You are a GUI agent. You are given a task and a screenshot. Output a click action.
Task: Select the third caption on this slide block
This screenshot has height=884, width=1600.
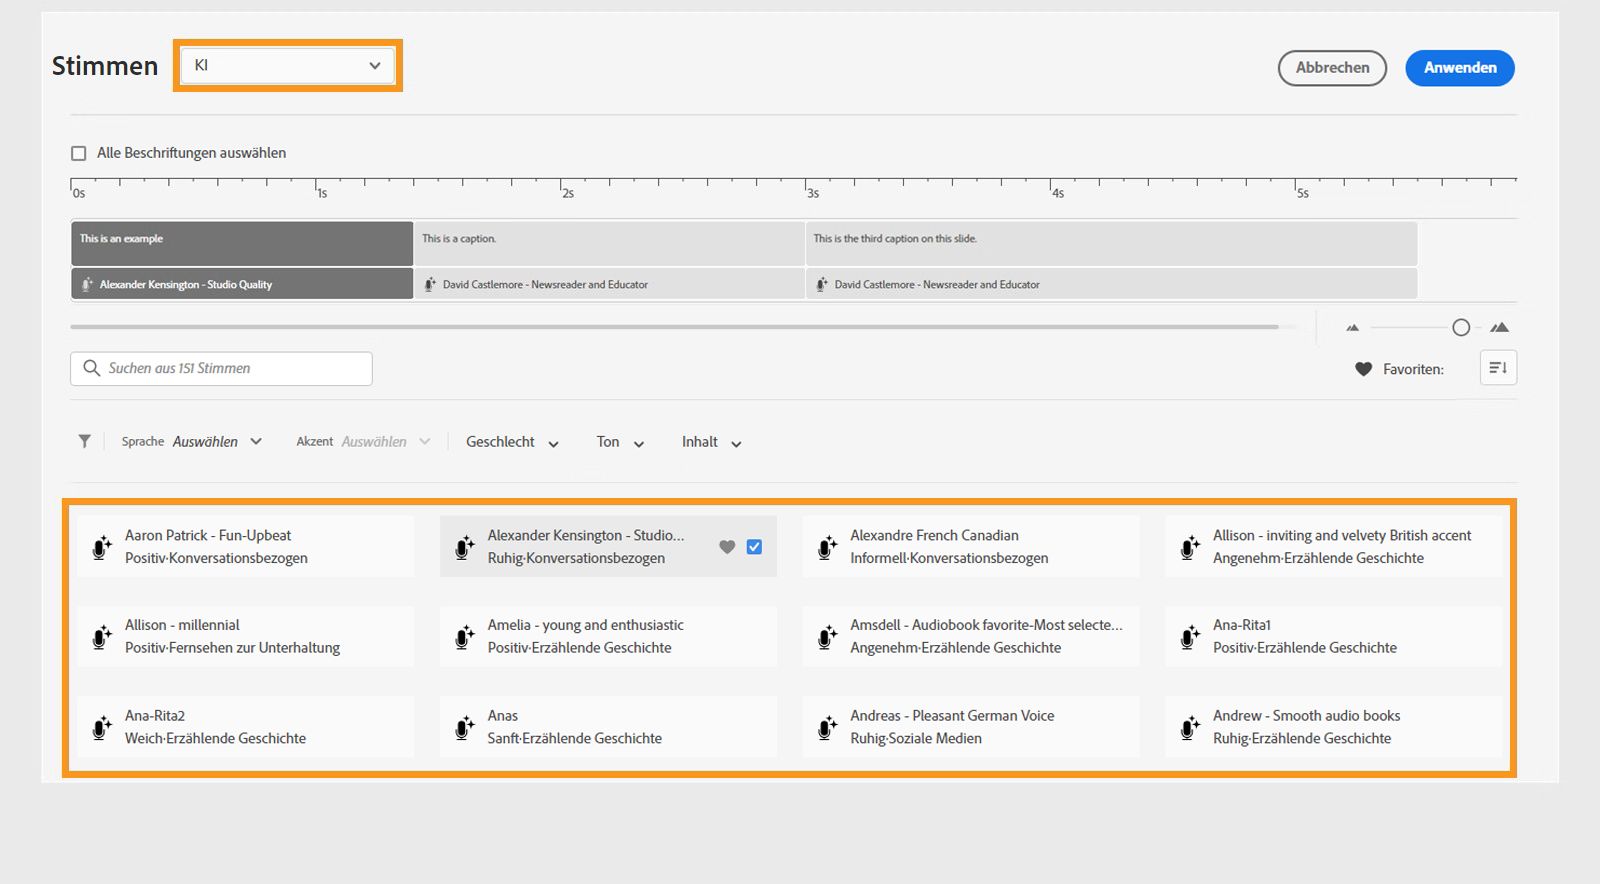[x=1111, y=243]
